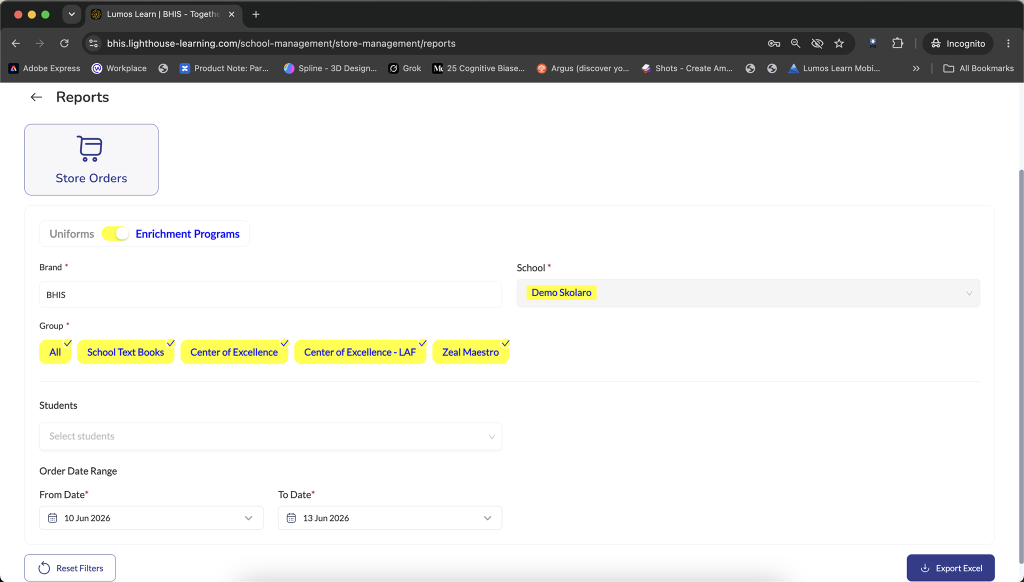Click the crossed-out eye tracking-protection icon
Image resolution: width=1024 pixels, height=582 pixels.
(817, 43)
